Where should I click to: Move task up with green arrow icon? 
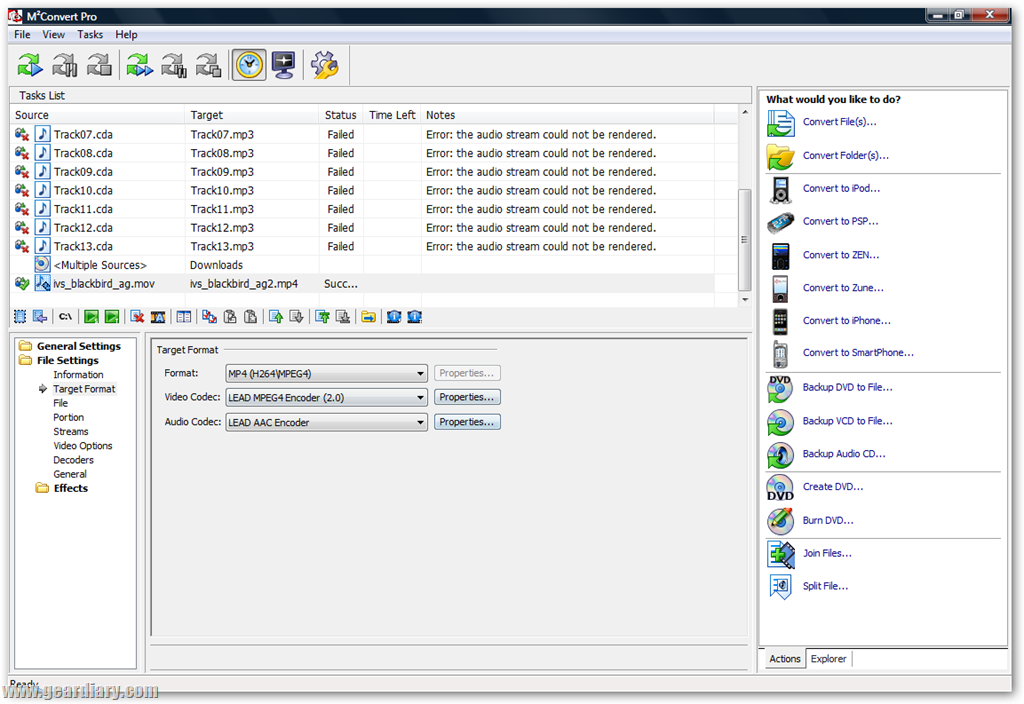(276, 317)
